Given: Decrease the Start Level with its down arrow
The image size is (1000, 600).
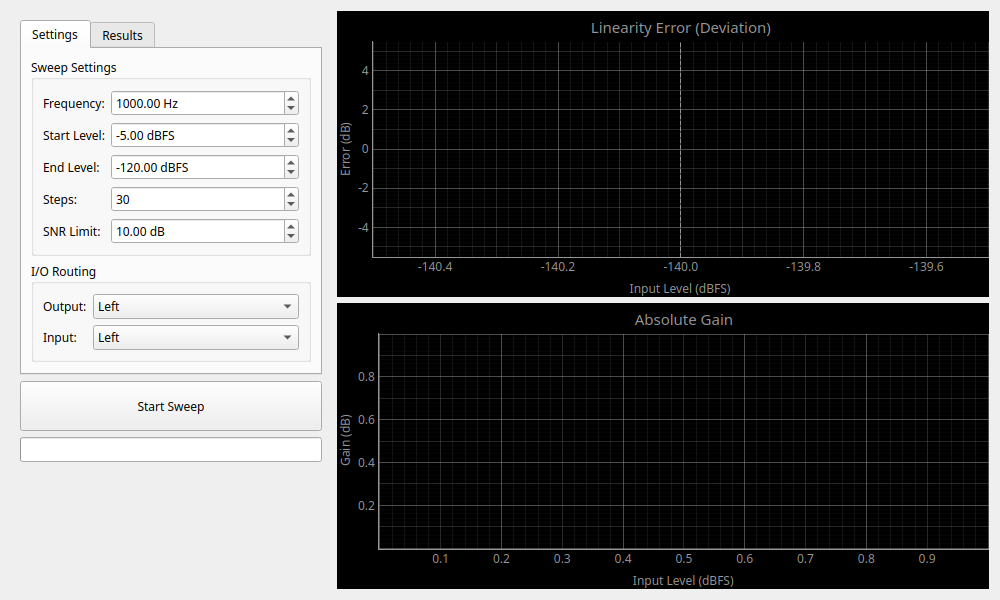Looking at the screenshot, I should pyautogui.click(x=290, y=140).
